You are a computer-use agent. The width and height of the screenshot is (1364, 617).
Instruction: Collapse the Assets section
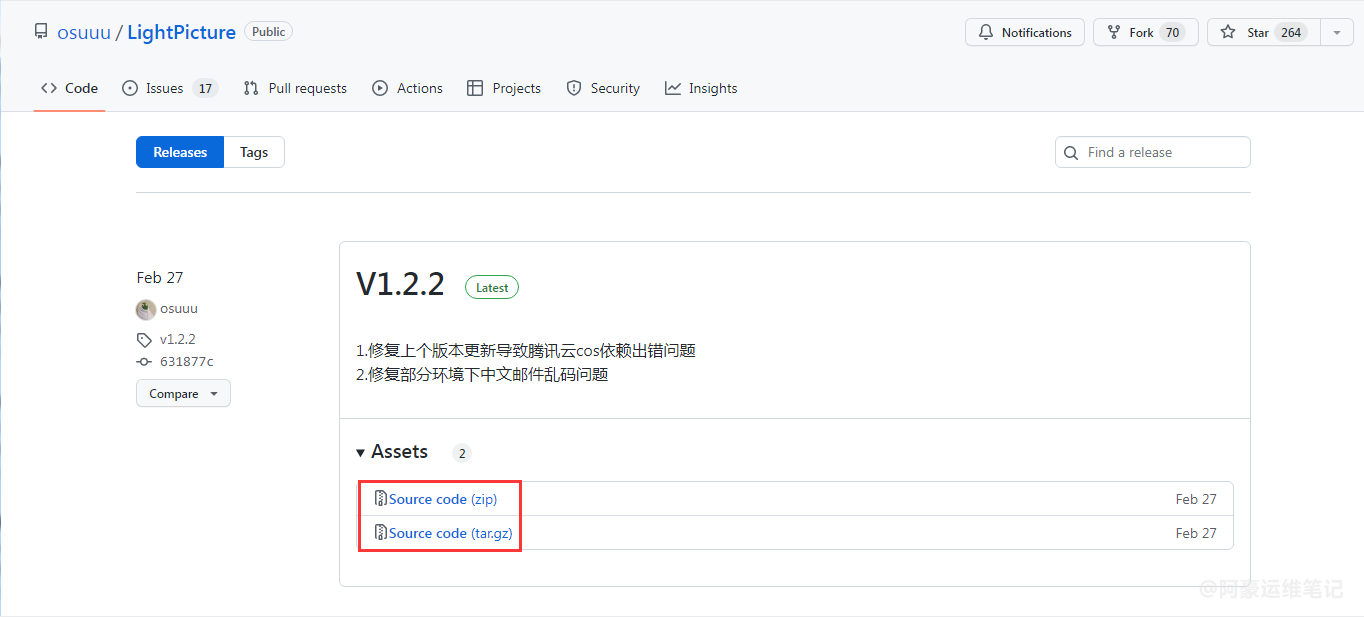(x=392, y=452)
